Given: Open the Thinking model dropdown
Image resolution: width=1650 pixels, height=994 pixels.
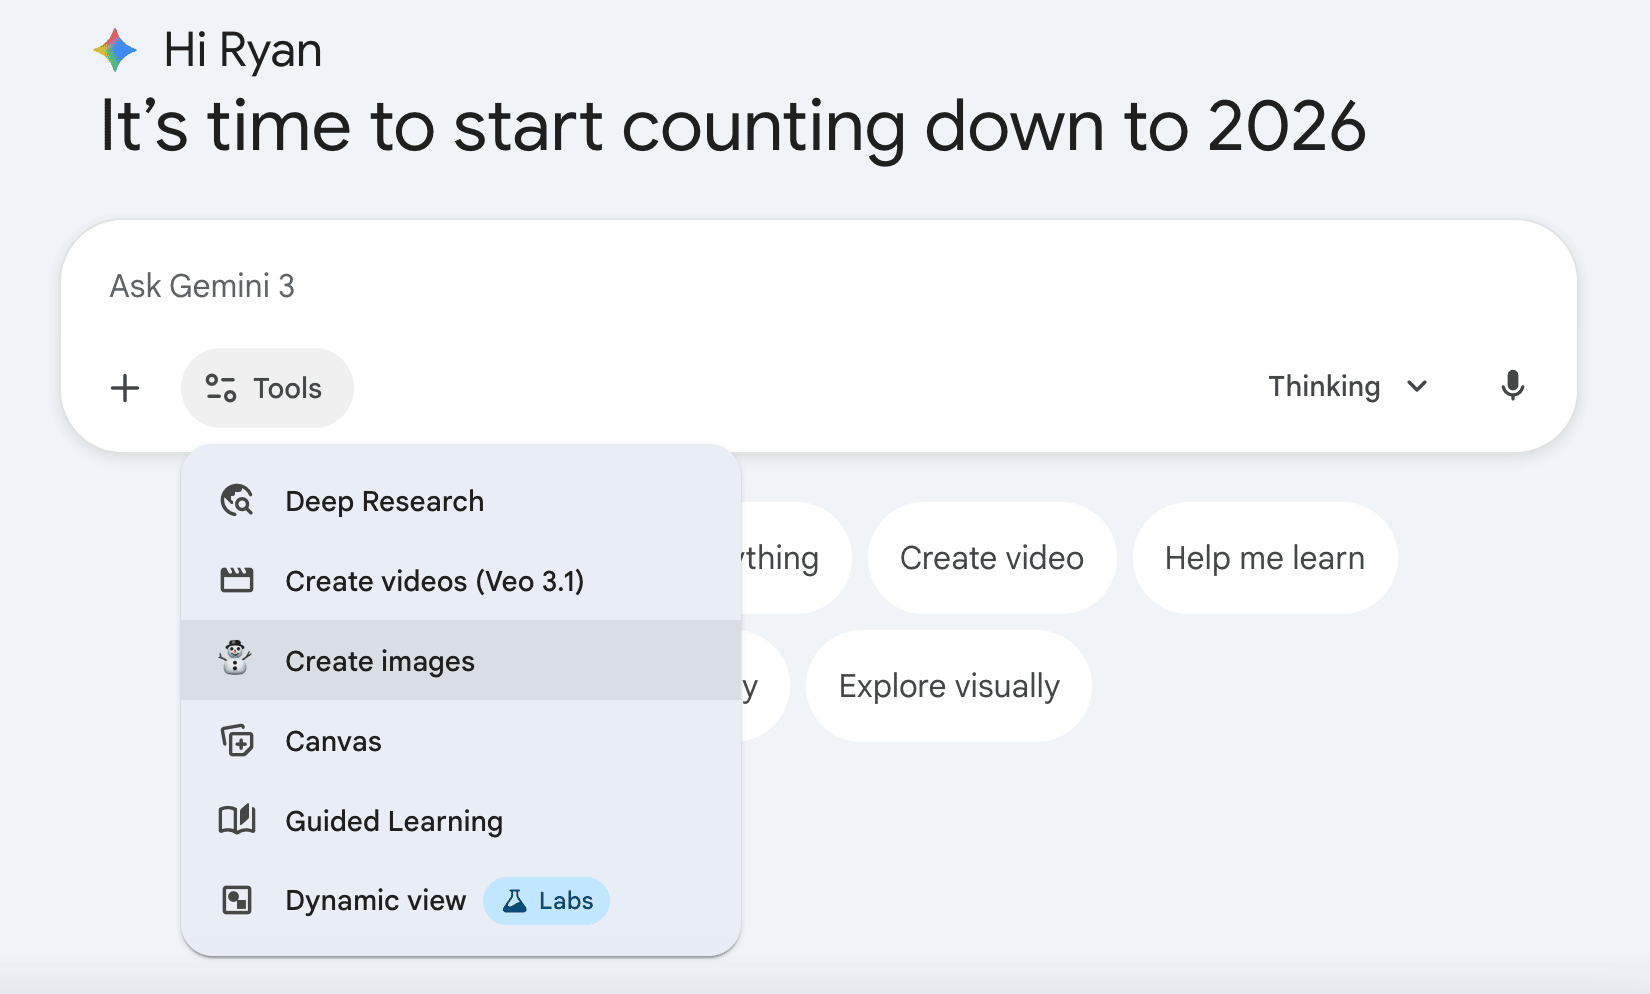Looking at the screenshot, I should (1346, 387).
